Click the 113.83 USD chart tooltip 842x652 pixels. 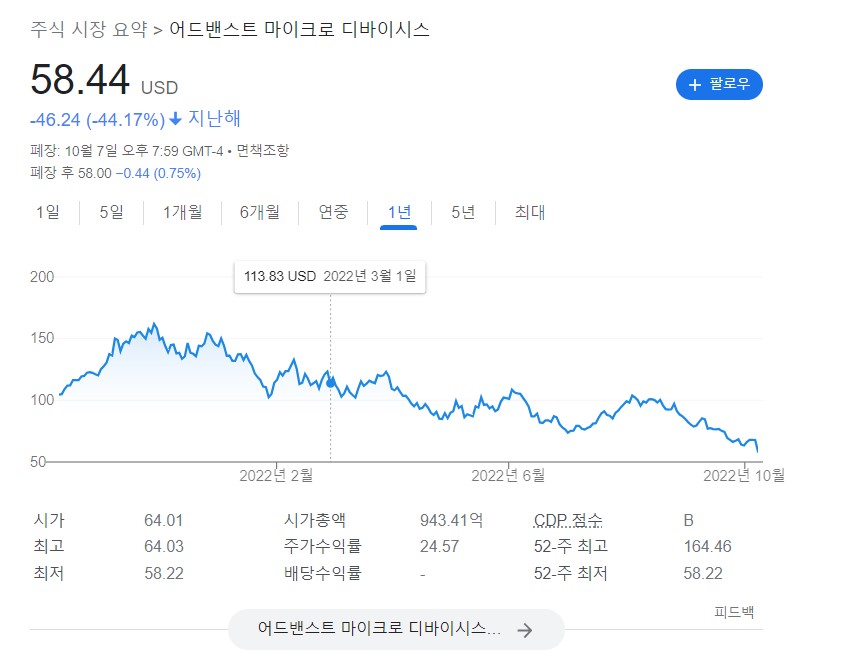(x=330, y=277)
